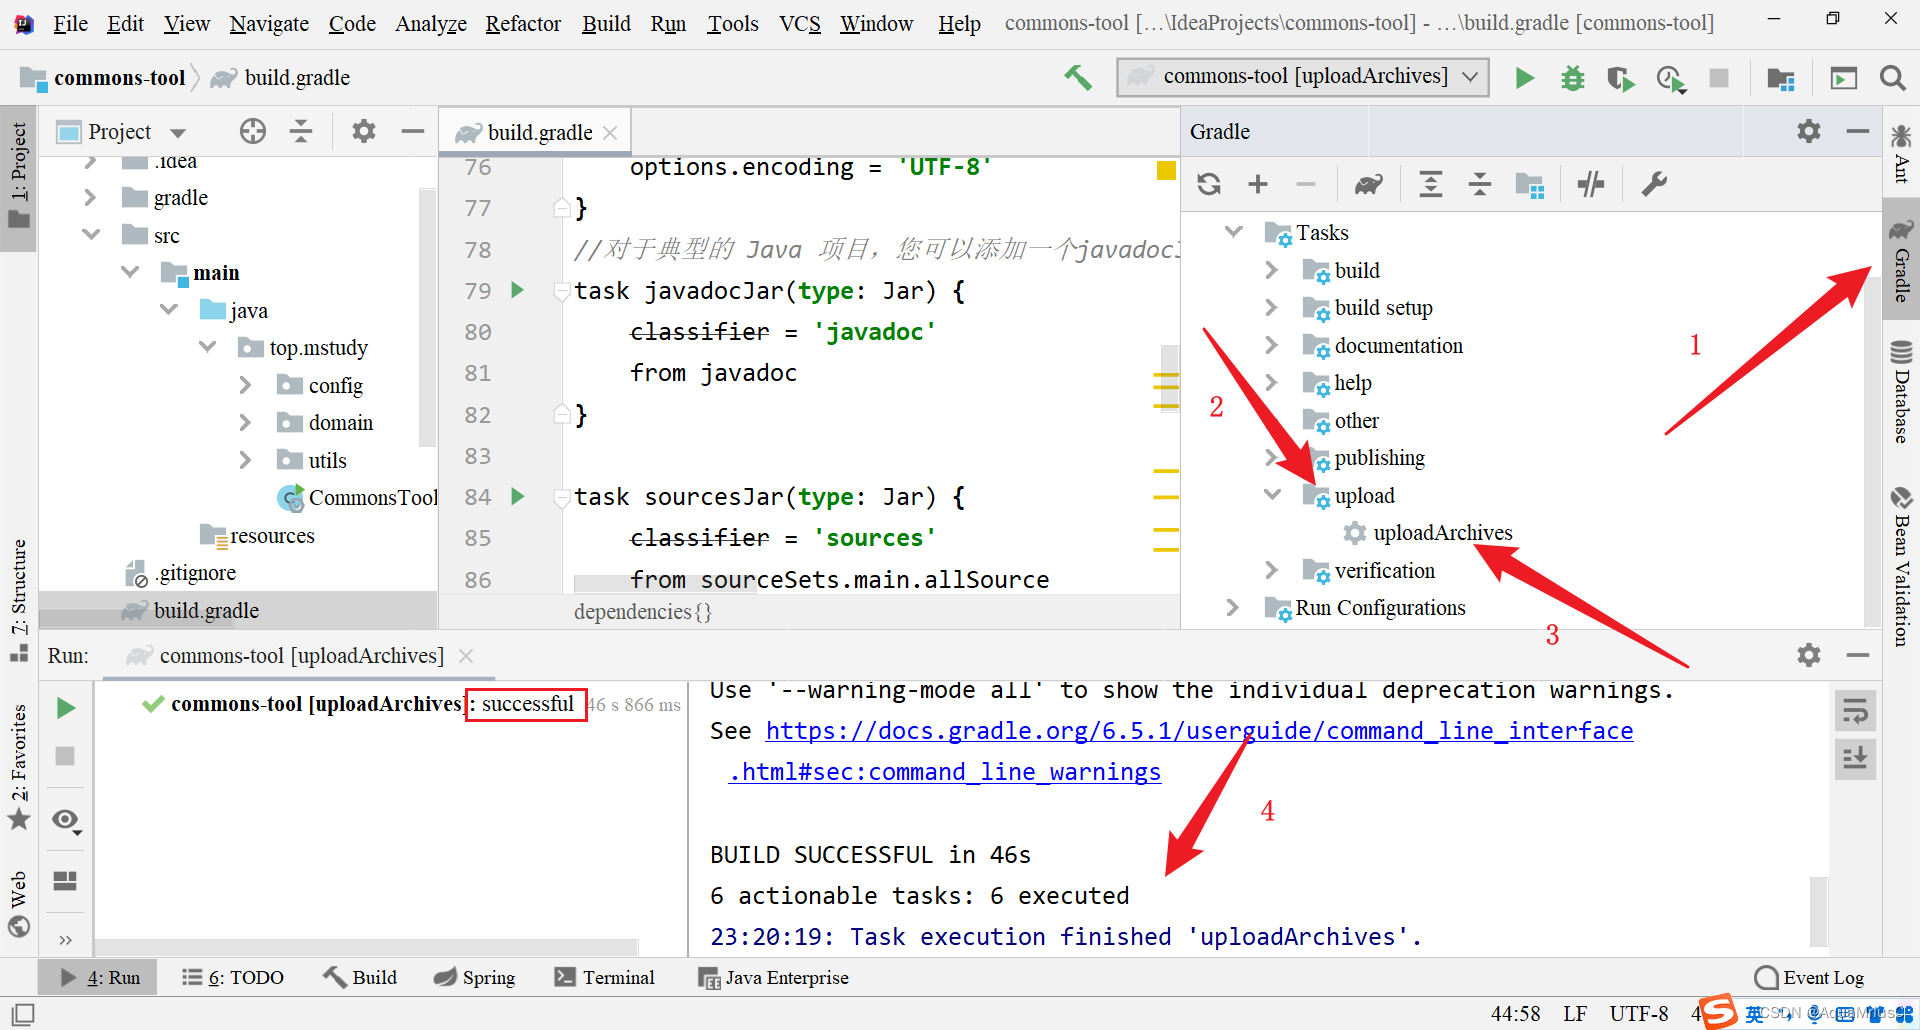This screenshot has width=1920, height=1030.
Task: Expand the verification task group
Action: (x=1271, y=570)
